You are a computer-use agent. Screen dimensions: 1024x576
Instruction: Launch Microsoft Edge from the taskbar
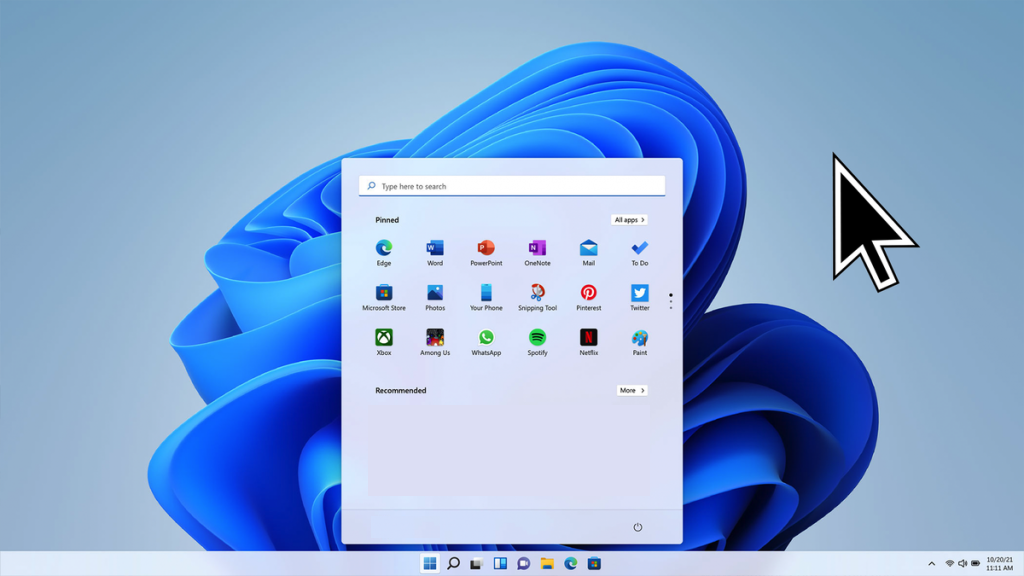pos(568,563)
